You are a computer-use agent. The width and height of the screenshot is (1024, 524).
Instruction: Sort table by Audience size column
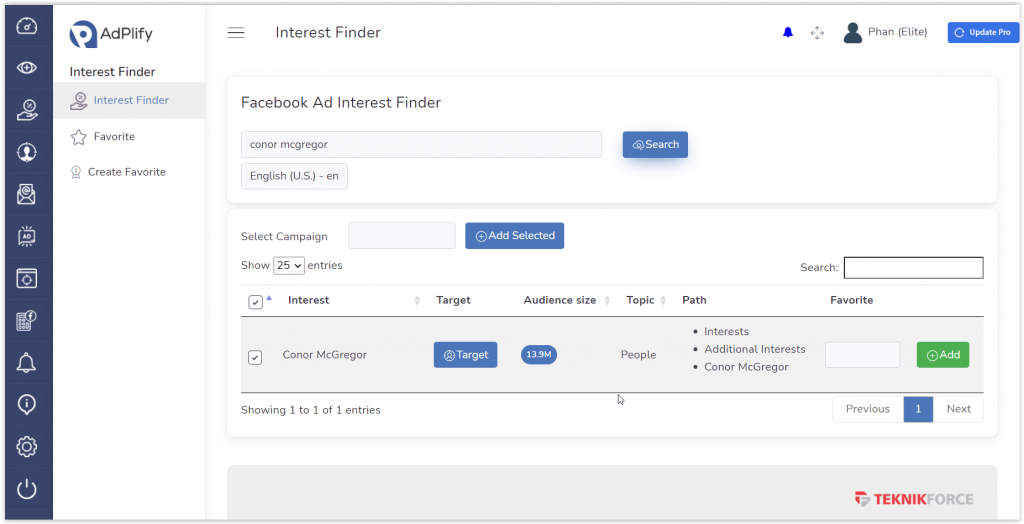coord(560,300)
